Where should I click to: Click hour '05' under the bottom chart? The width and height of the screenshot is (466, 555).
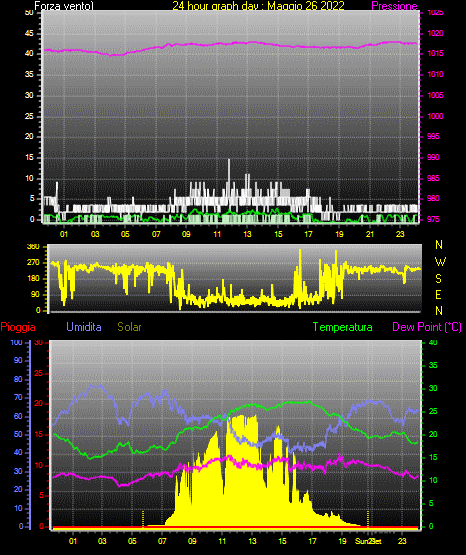[x=132, y=541]
